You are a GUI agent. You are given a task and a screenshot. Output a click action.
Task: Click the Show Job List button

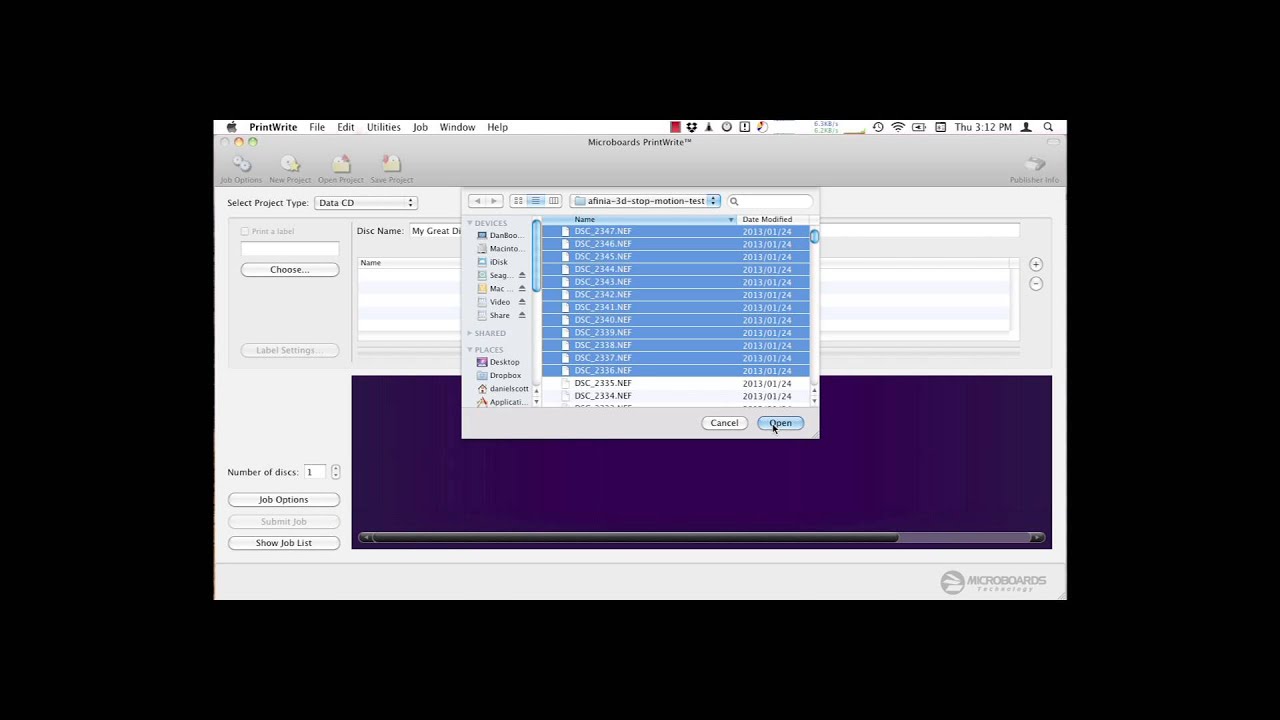point(284,543)
